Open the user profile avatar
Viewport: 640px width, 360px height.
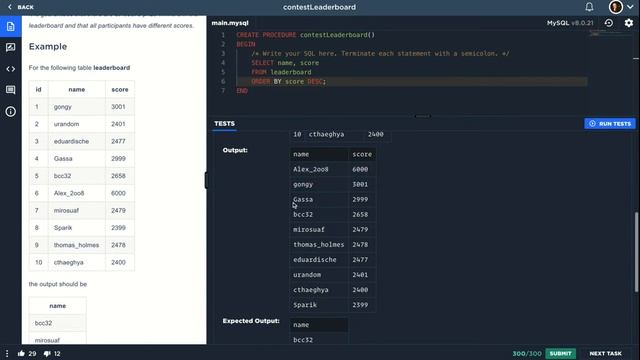coord(616,7)
